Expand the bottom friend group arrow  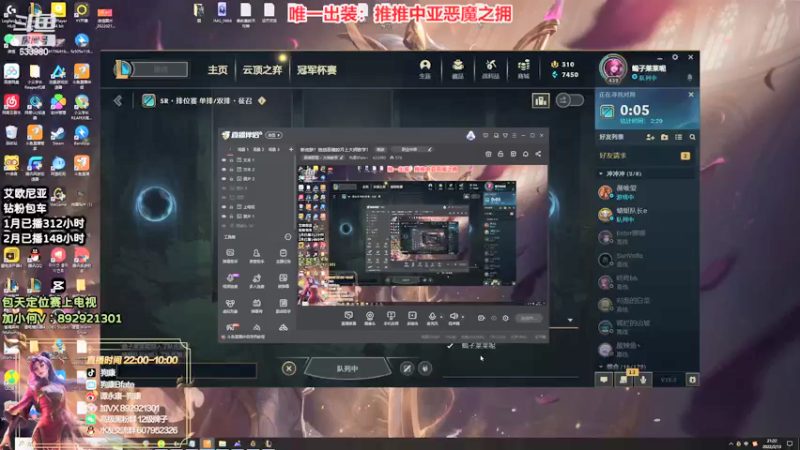pyautogui.click(x=601, y=366)
